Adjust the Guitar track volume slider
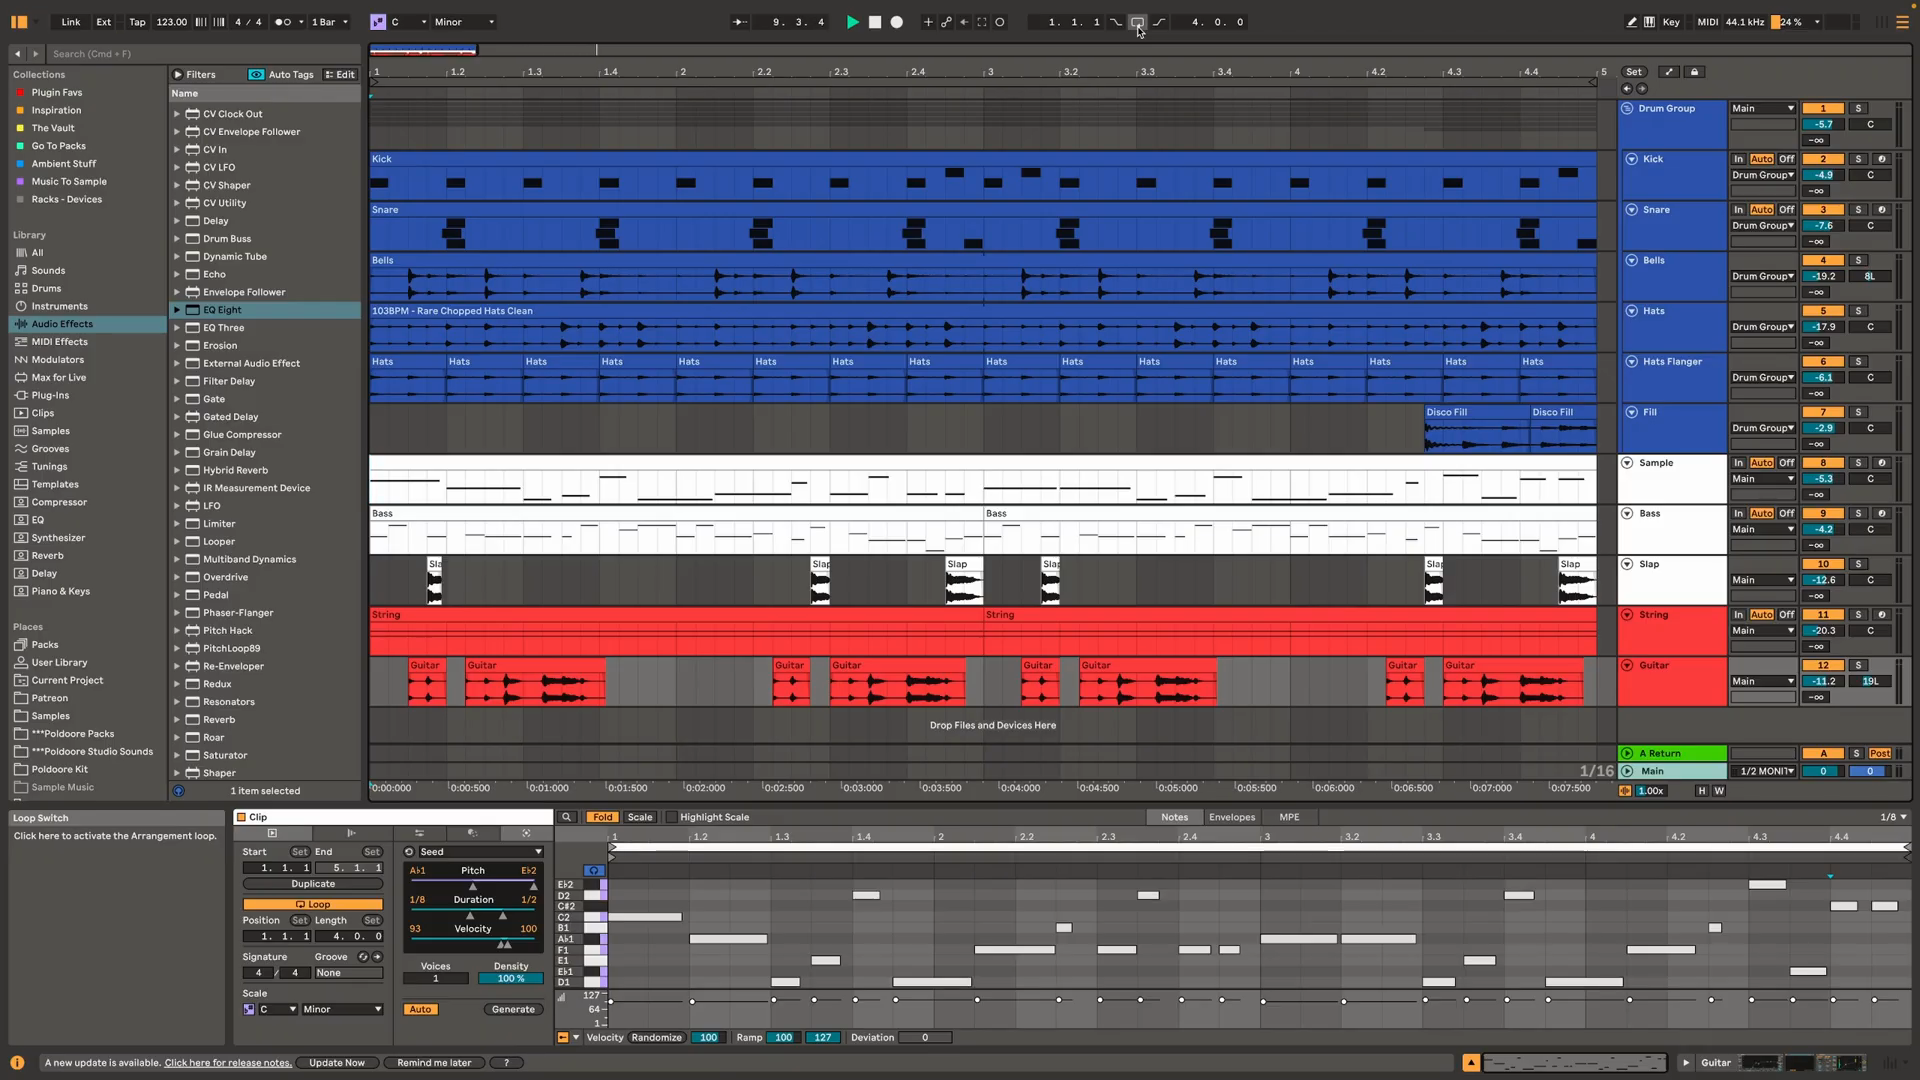1920x1080 pixels. [x=1822, y=681]
